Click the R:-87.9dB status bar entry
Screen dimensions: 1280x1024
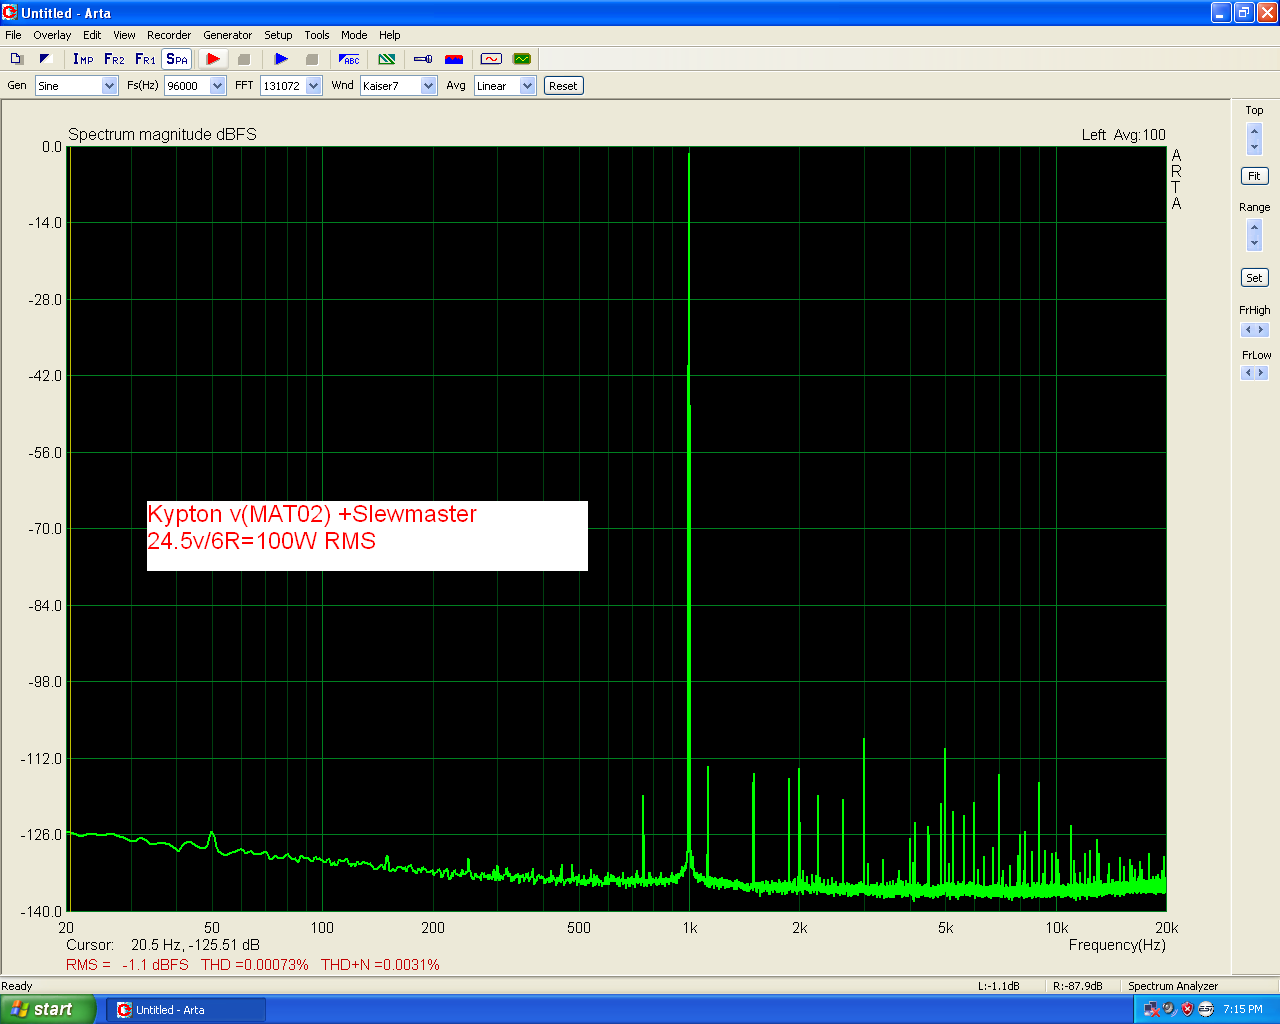(1078, 986)
